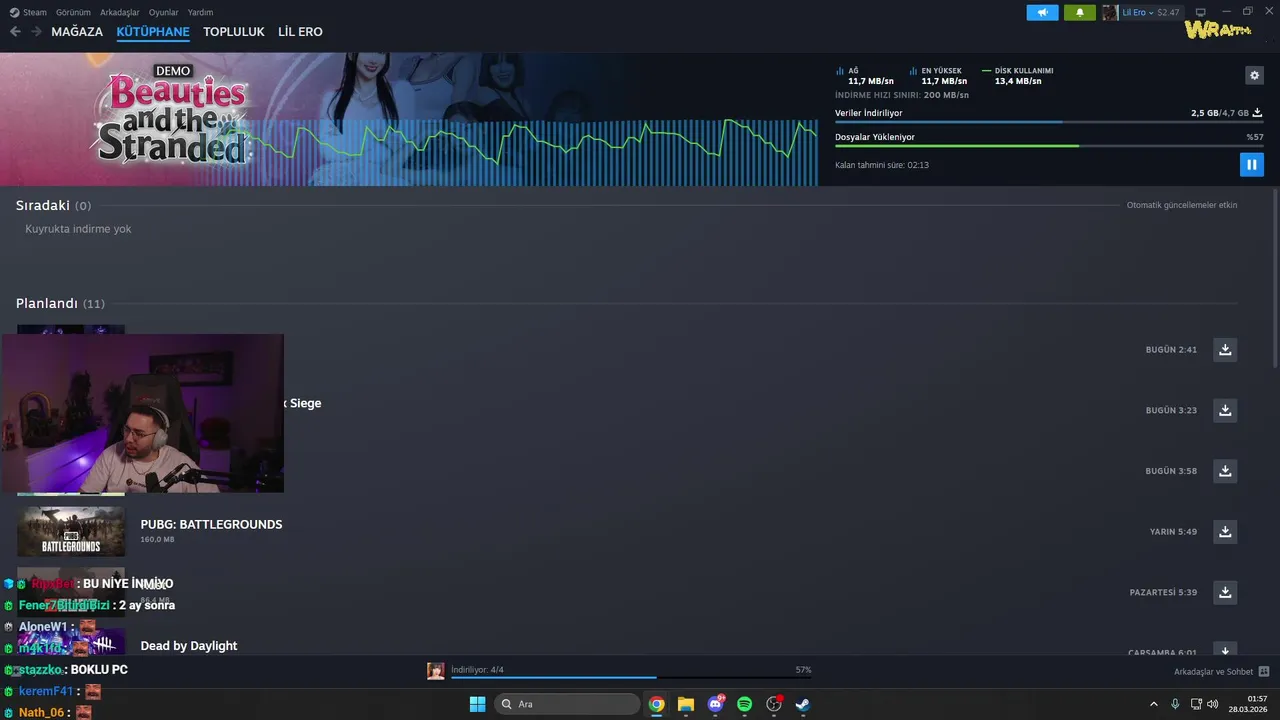Click the Dosyalar Yükleniyor progress bar
Screen dimensions: 1280x720
(1049, 146)
